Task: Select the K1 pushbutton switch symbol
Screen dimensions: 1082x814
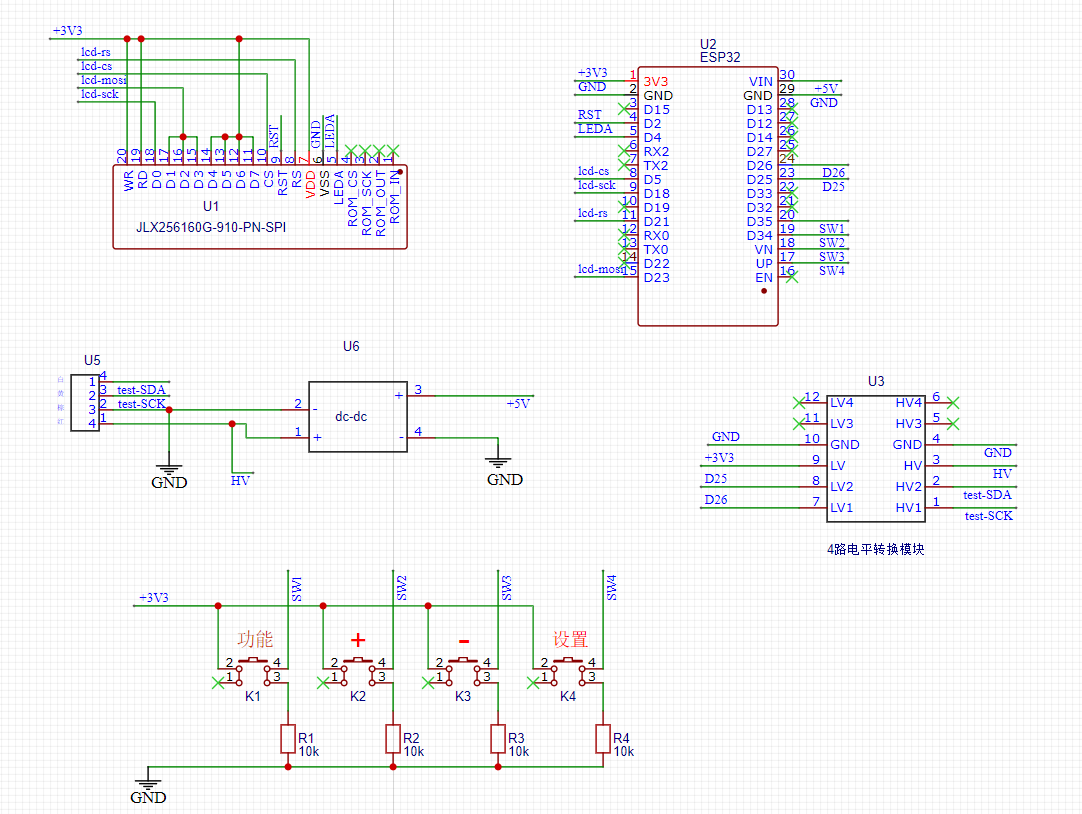Action: tap(253, 672)
